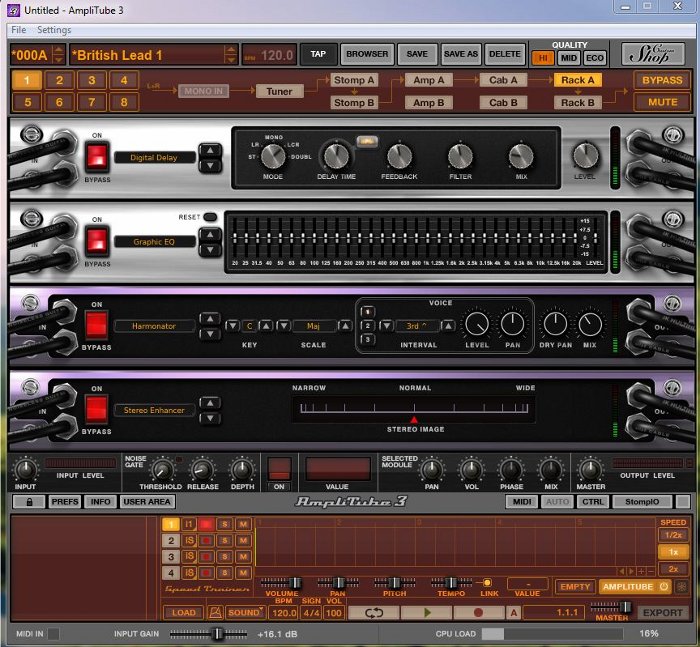700x647 pixels.
Task: Click the selected module PHASE knob
Action: click(511, 469)
